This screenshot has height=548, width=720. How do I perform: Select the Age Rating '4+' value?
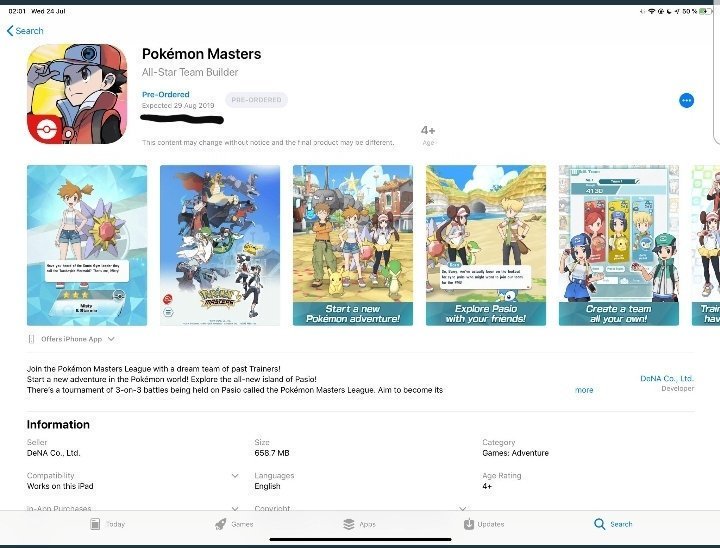[x=487, y=486]
